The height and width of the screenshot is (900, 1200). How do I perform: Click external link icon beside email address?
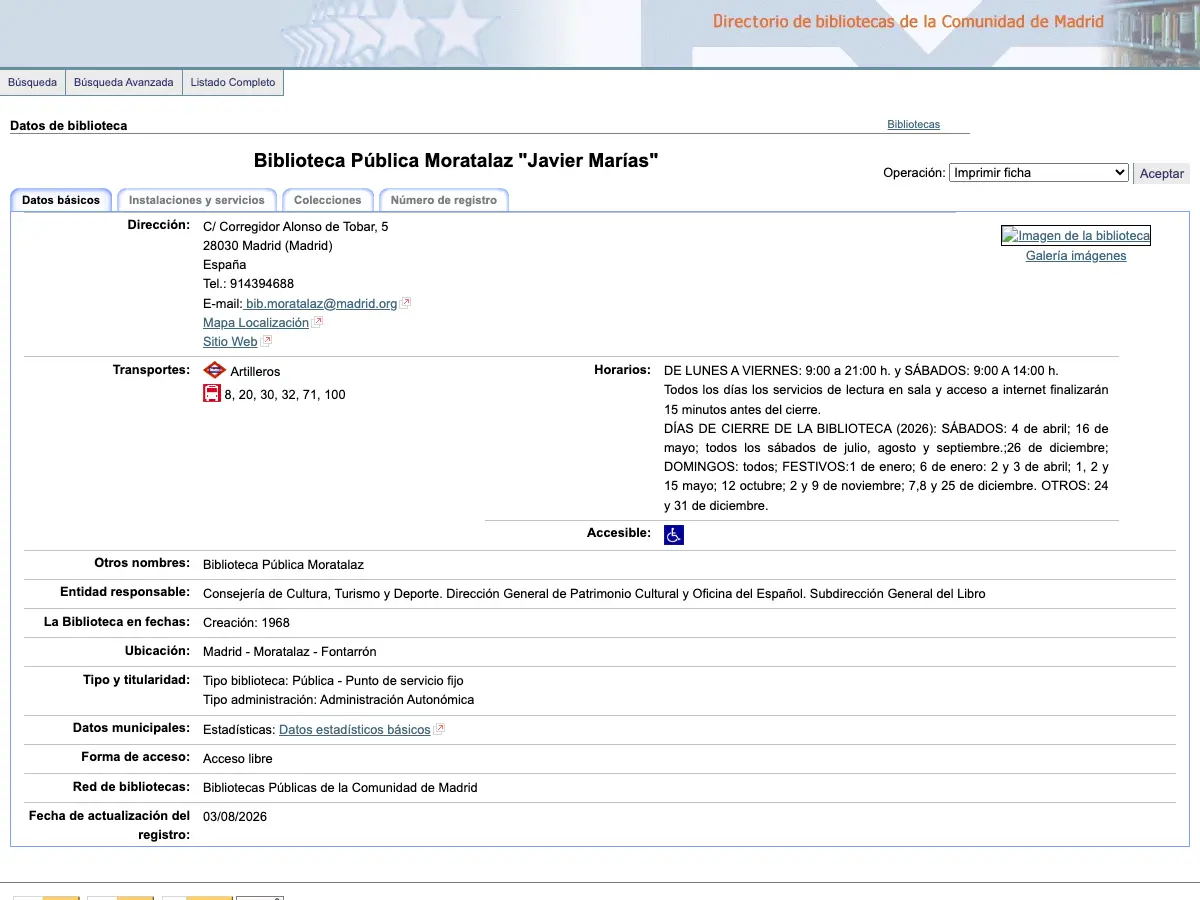pos(406,304)
